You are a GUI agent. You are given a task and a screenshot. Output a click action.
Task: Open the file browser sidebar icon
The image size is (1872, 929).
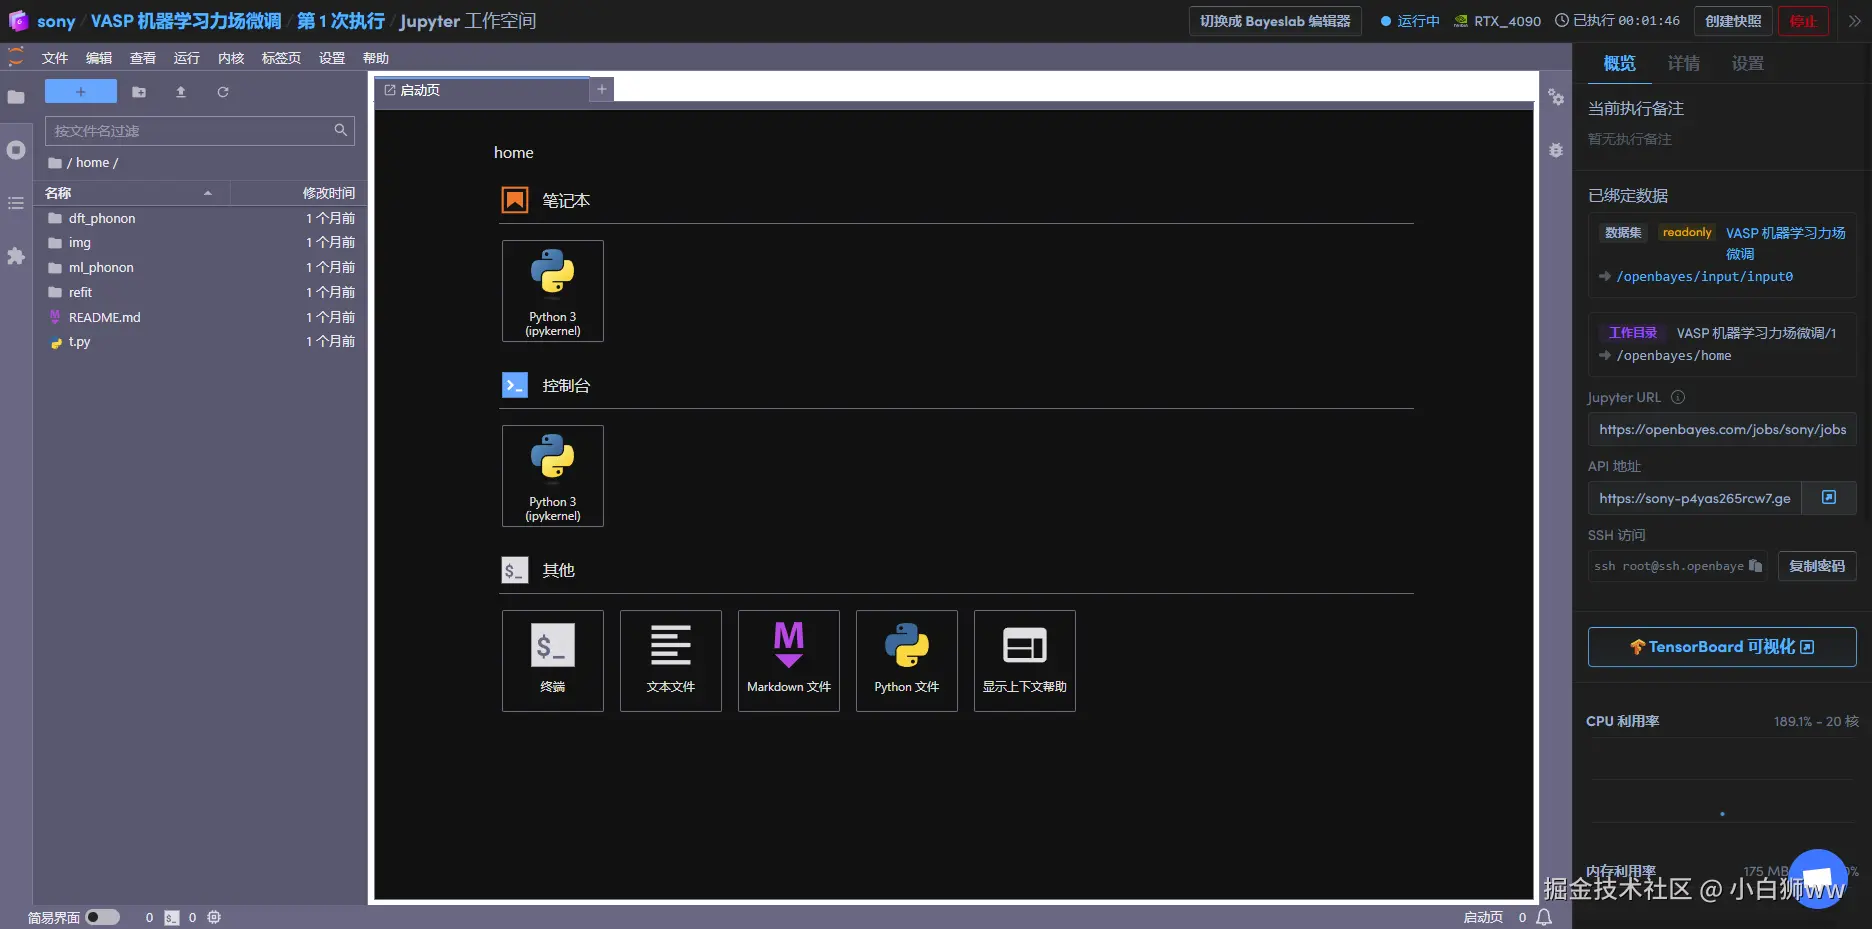[x=16, y=97]
